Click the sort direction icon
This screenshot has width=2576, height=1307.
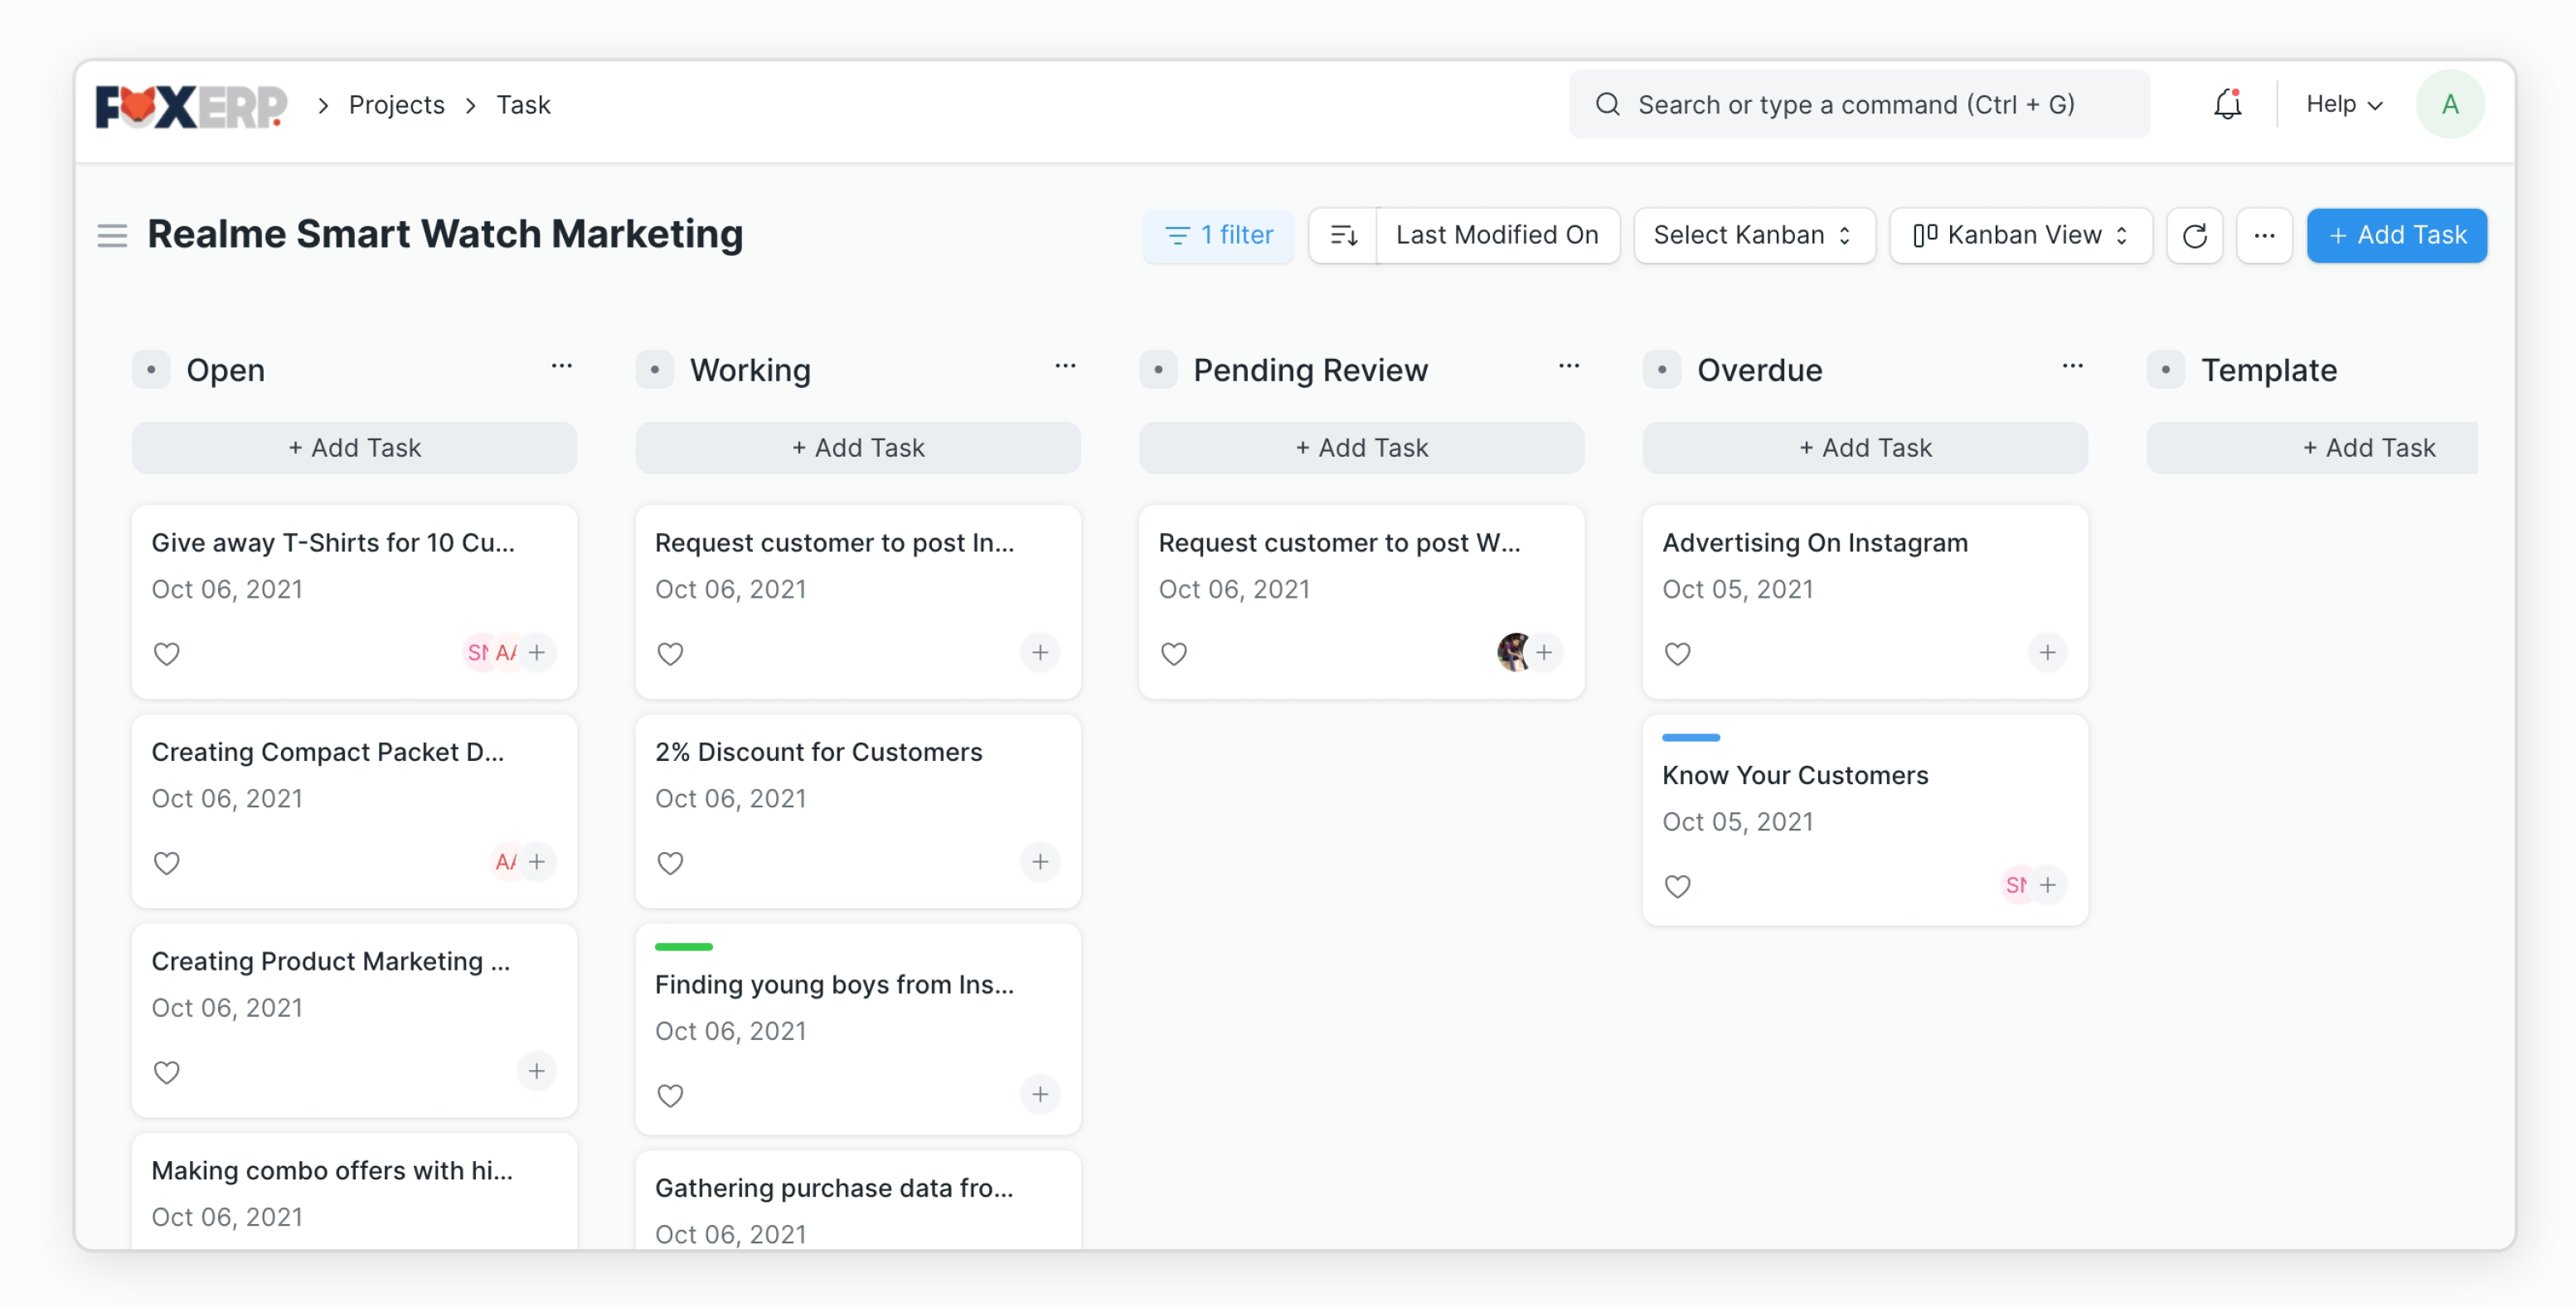[1342, 236]
